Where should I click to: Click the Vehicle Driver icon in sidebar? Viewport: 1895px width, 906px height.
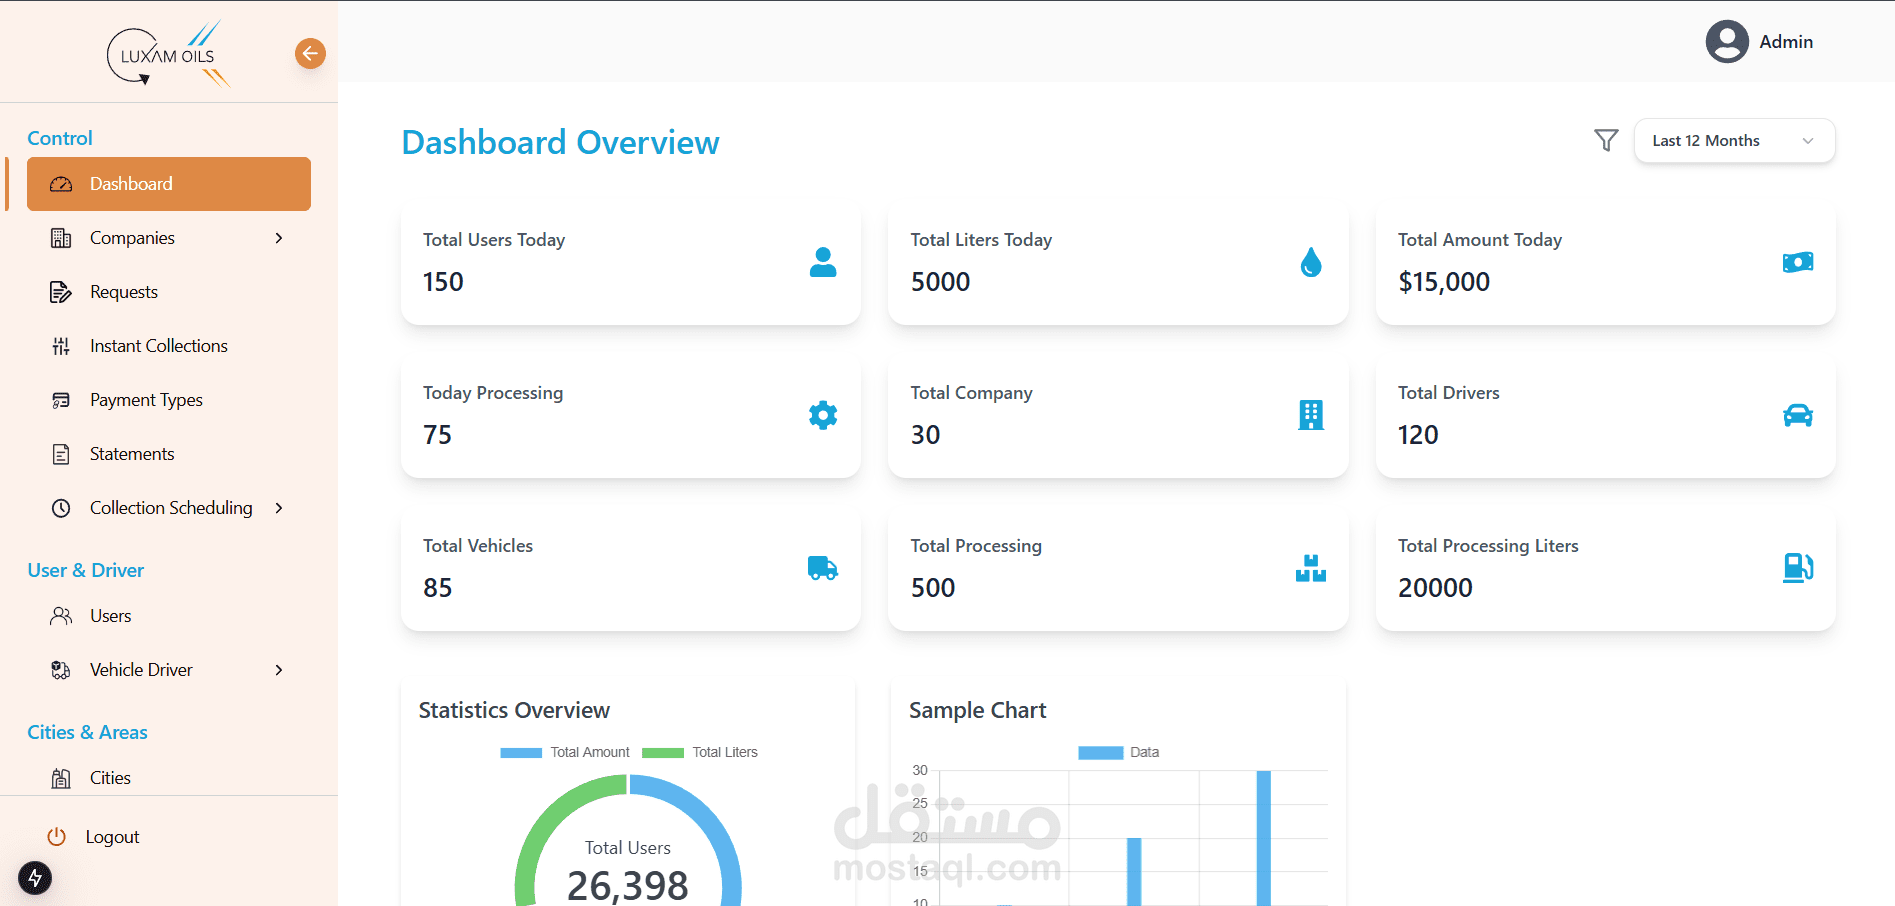point(61,670)
